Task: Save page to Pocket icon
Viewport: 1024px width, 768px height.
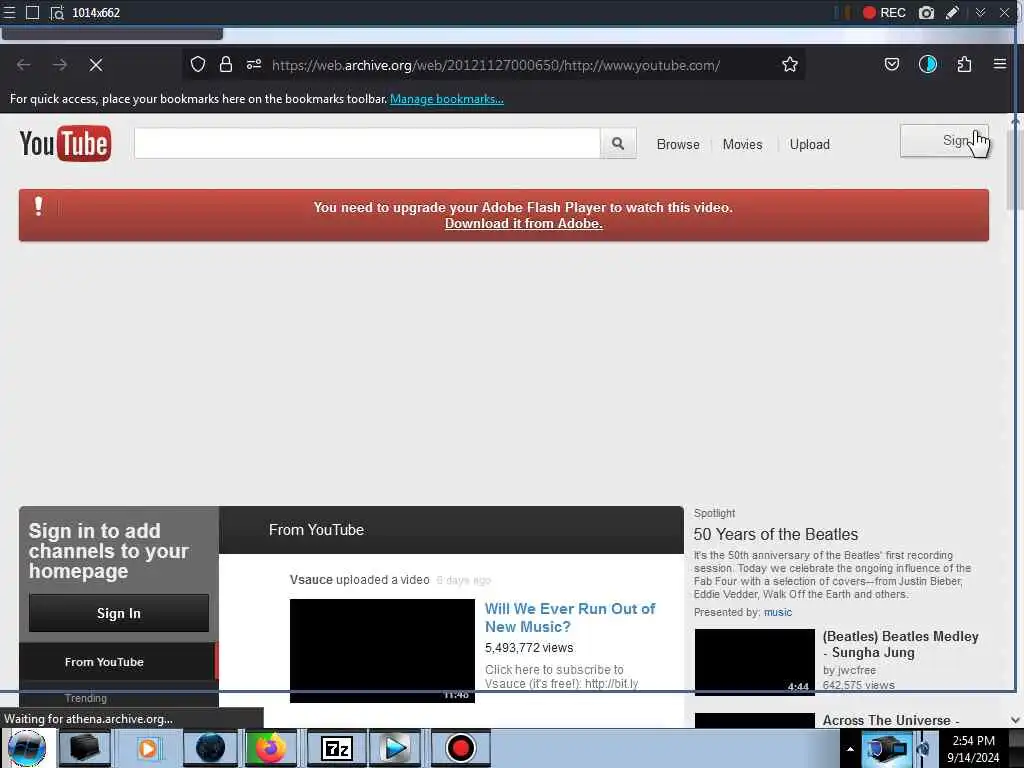Action: [x=891, y=64]
